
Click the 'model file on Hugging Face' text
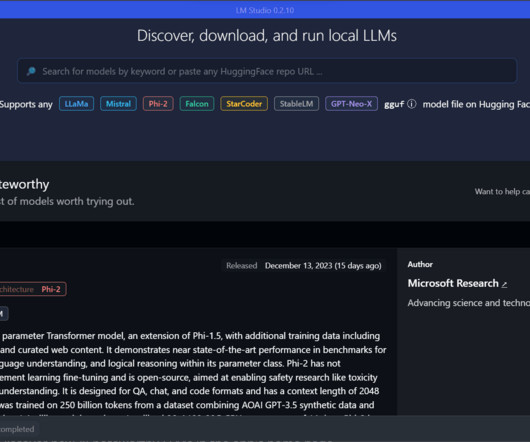point(476,104)
